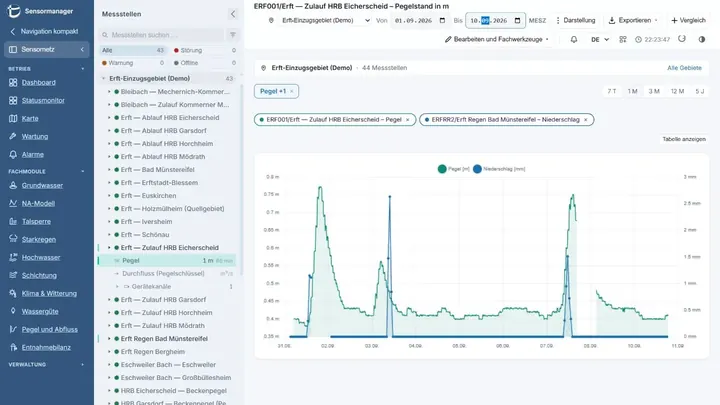
Task: Open the Entnahmebilanz module icon
Action: [13, 348]
